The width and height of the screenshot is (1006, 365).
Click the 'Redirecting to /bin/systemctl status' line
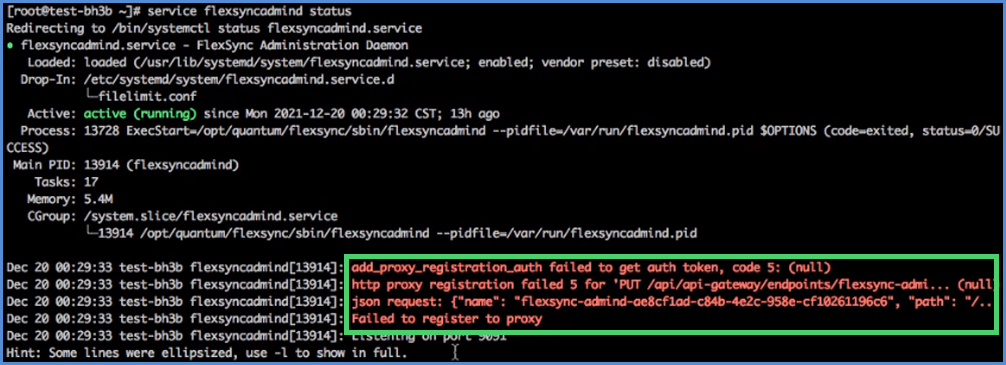click(x=215, y=28)
